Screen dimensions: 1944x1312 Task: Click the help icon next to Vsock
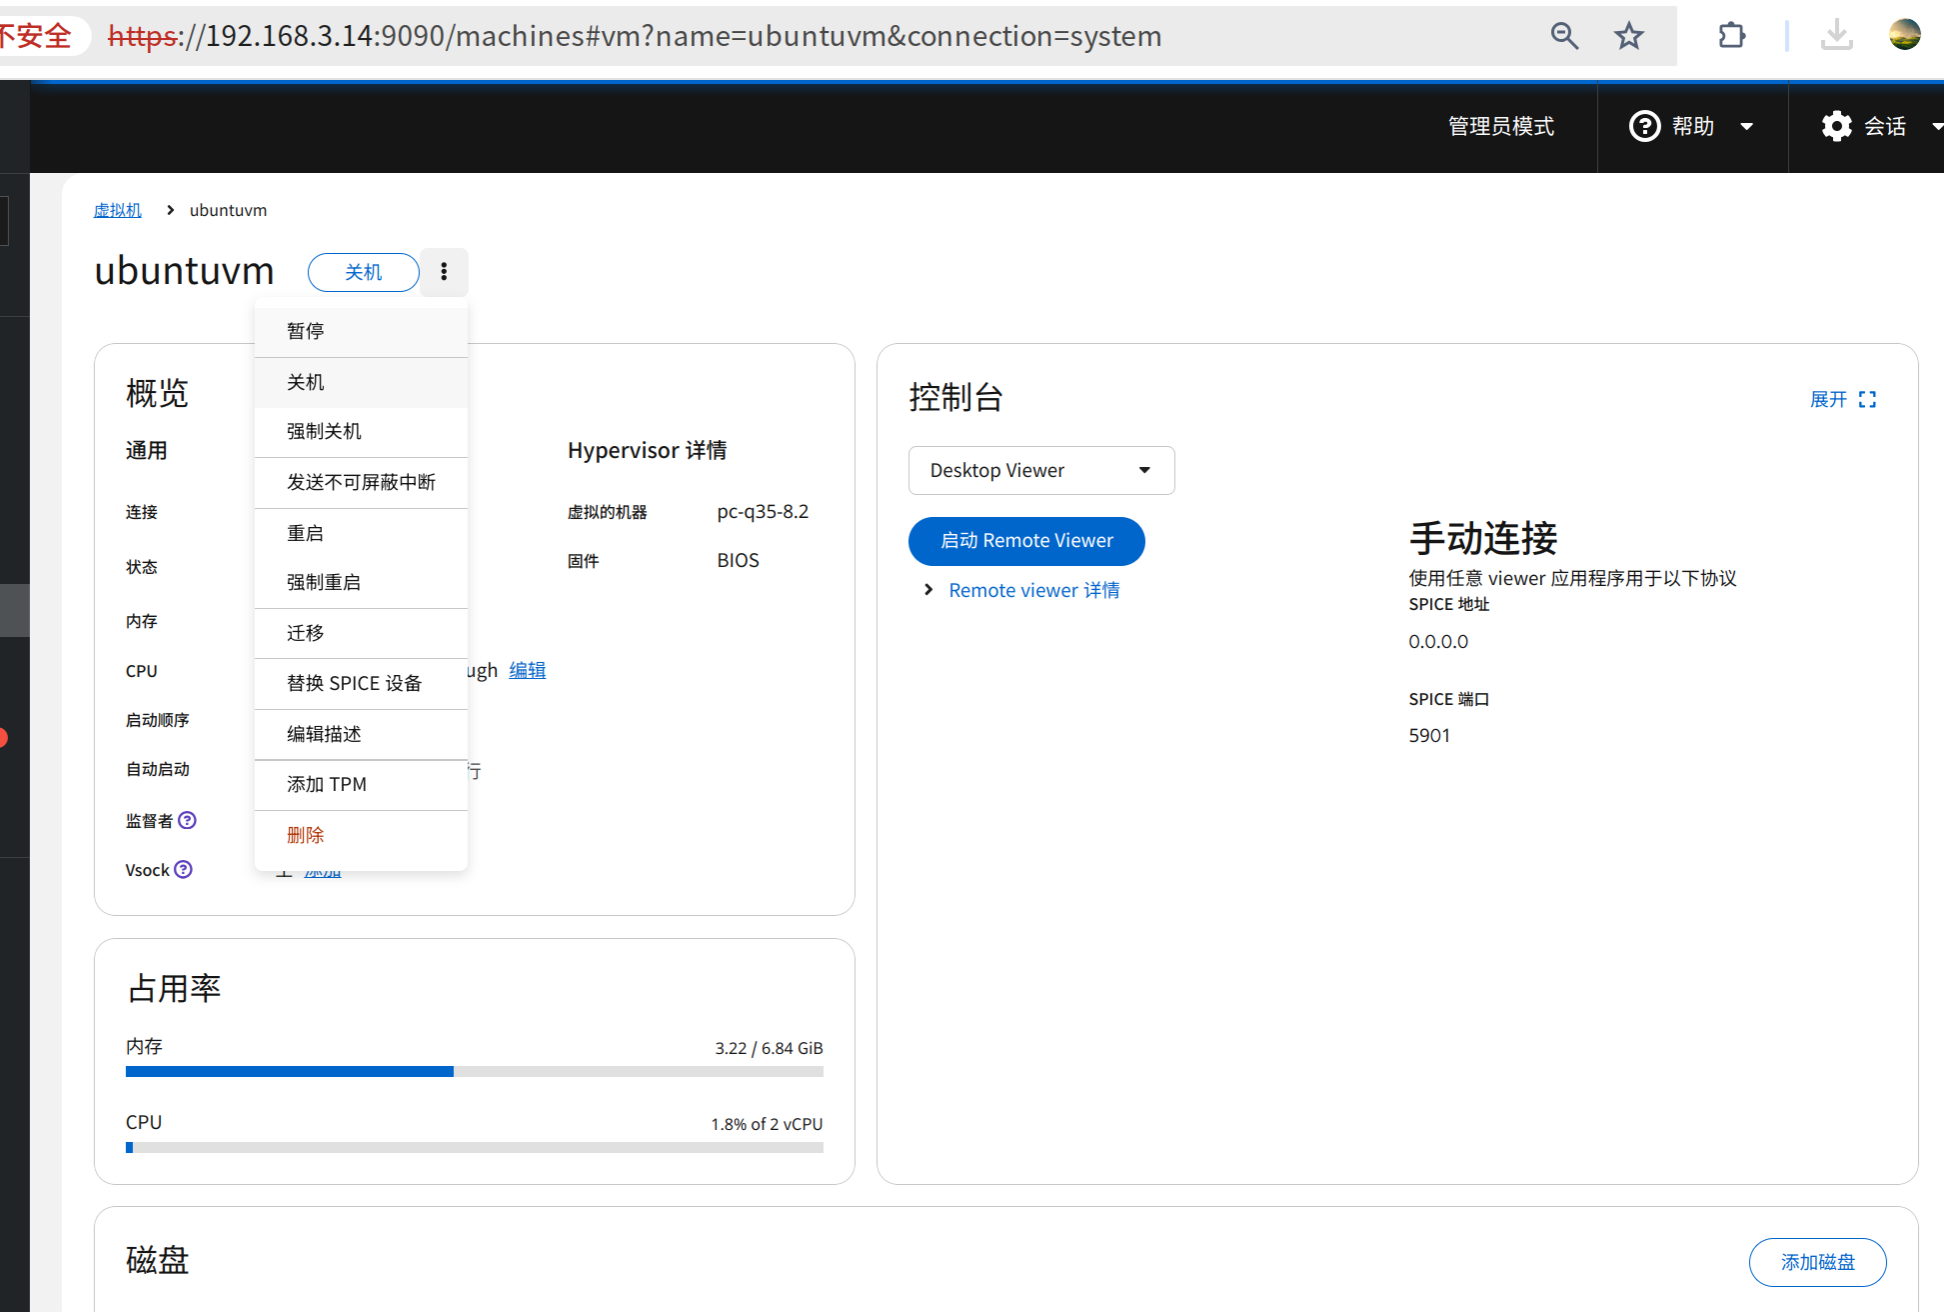click(x=183, y=869)
